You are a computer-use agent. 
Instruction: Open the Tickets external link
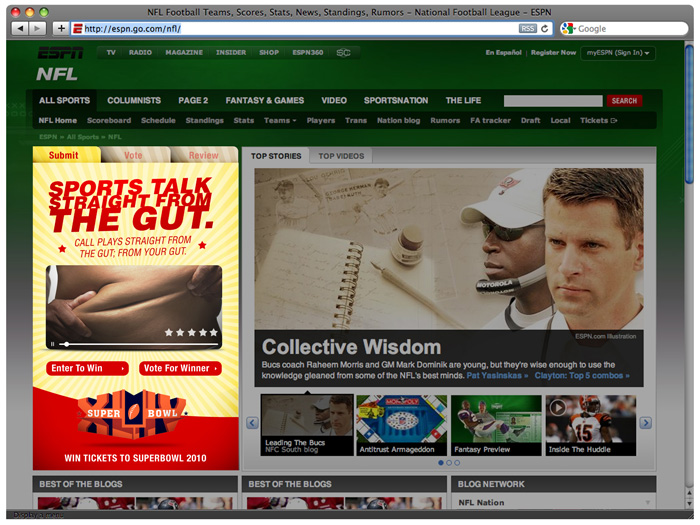[598, 121]
